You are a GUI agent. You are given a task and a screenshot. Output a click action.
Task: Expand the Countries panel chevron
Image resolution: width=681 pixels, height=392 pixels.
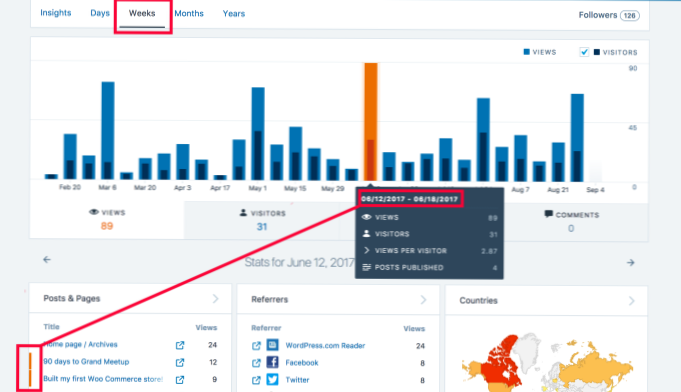631,301
